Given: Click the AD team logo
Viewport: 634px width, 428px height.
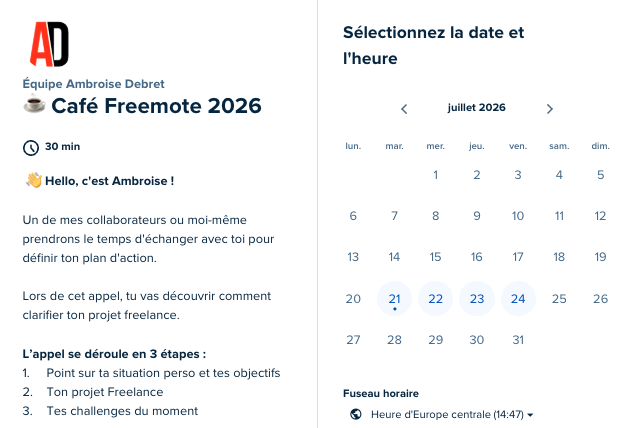Looking at the screenshot, I should tap(49, 44).
